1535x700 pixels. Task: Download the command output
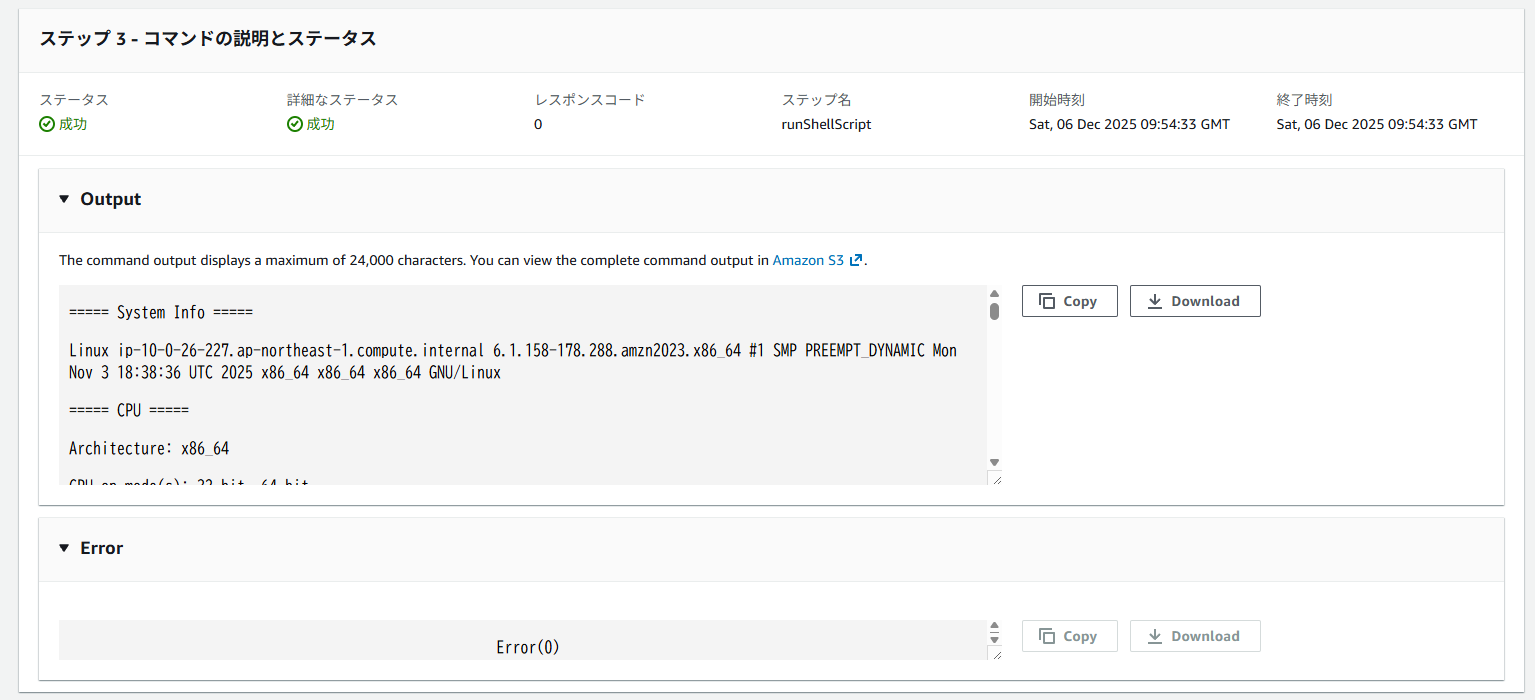pyautogui.click(x=1194, y=301)
